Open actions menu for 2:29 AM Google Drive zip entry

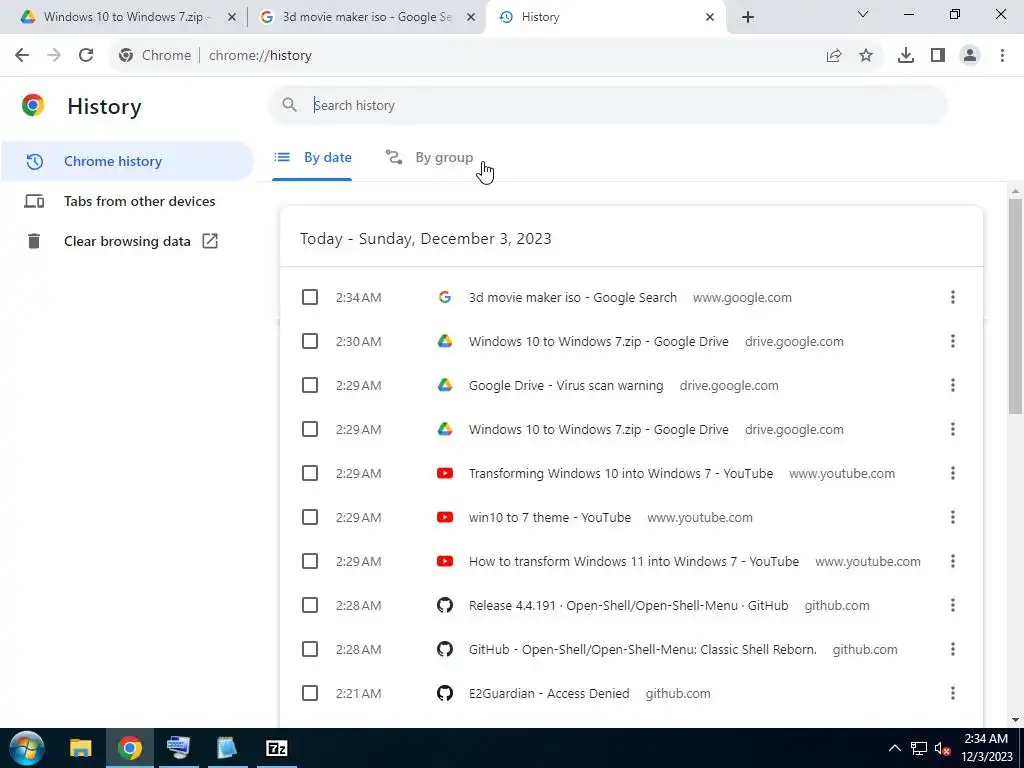point(953,429)
